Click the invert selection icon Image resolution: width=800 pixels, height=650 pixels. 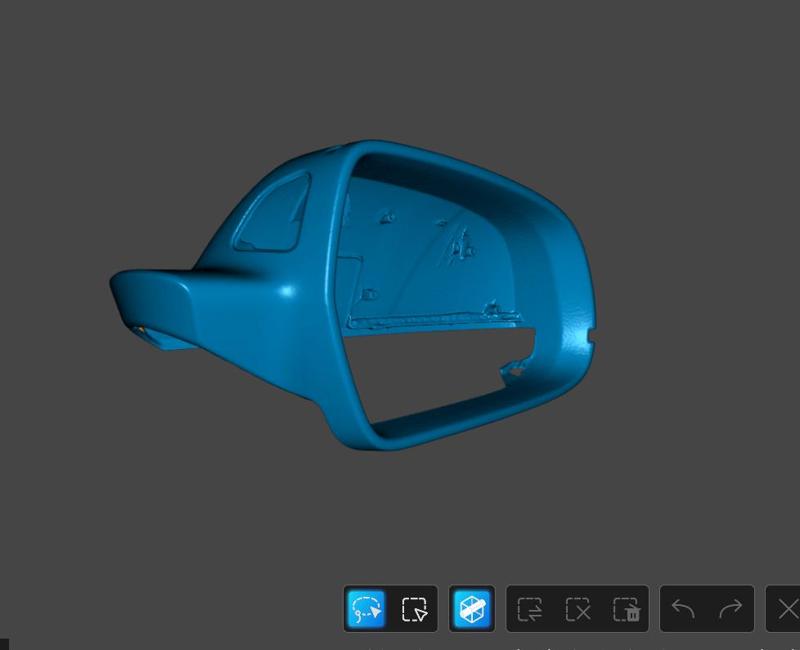(x=530, y=609)
